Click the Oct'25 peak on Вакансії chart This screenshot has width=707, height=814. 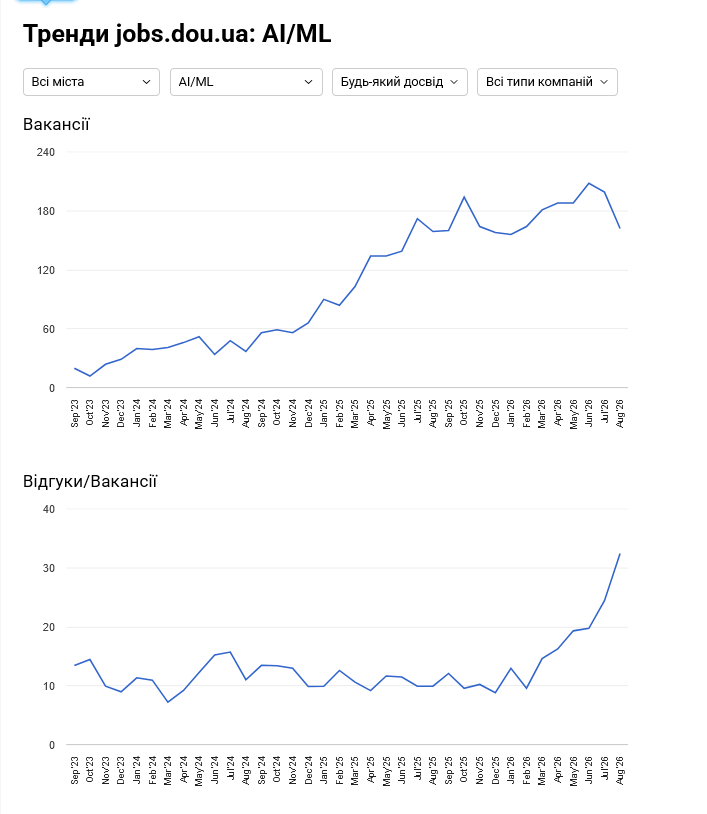pos(464,197)
